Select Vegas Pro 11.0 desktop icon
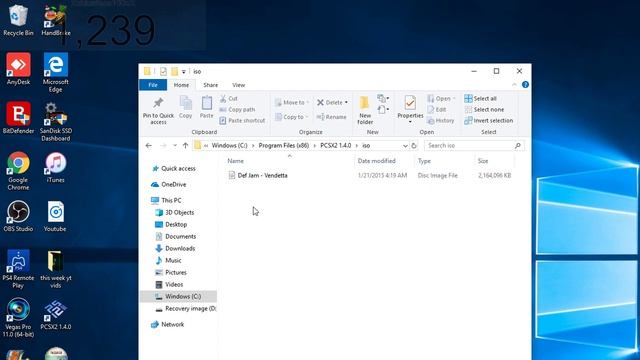 [x=18, y=318]
